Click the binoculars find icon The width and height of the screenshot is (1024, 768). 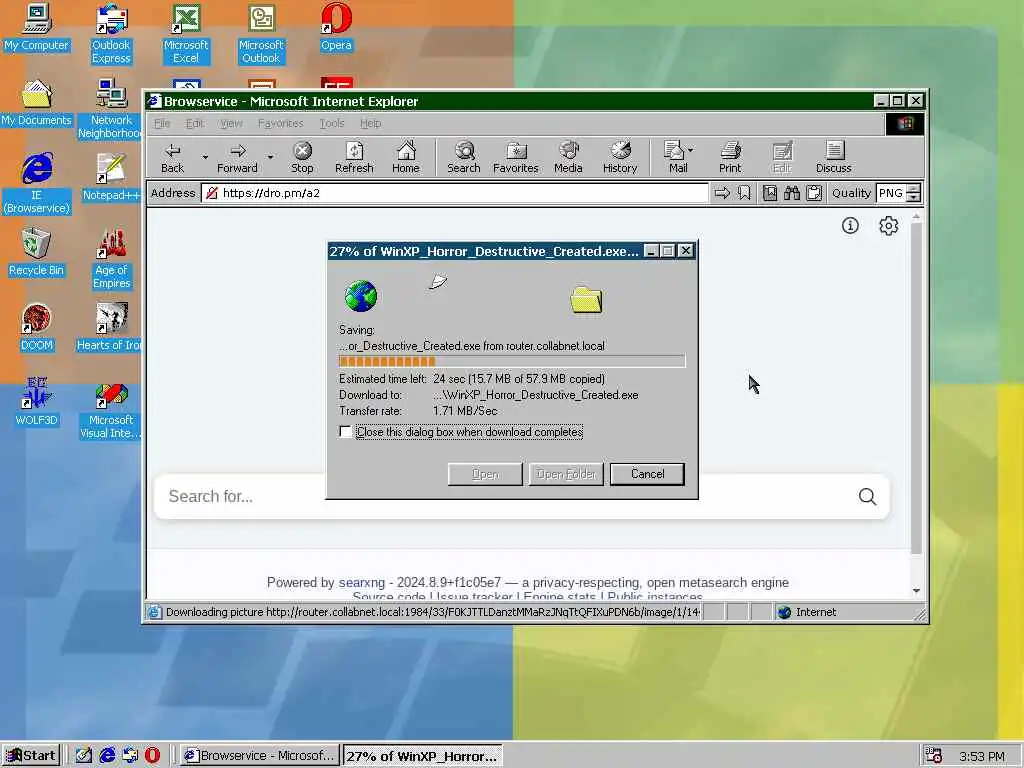point(792,193)
